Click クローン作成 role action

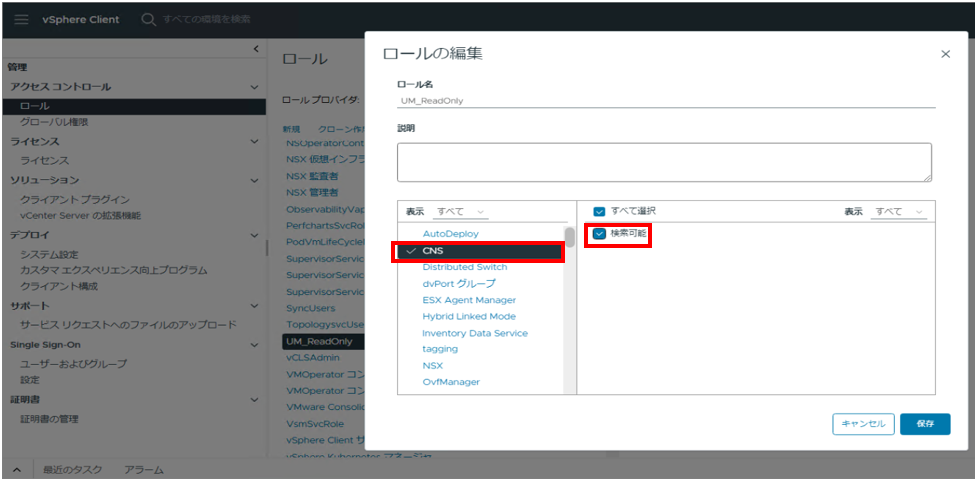click(x=341, y=129)
